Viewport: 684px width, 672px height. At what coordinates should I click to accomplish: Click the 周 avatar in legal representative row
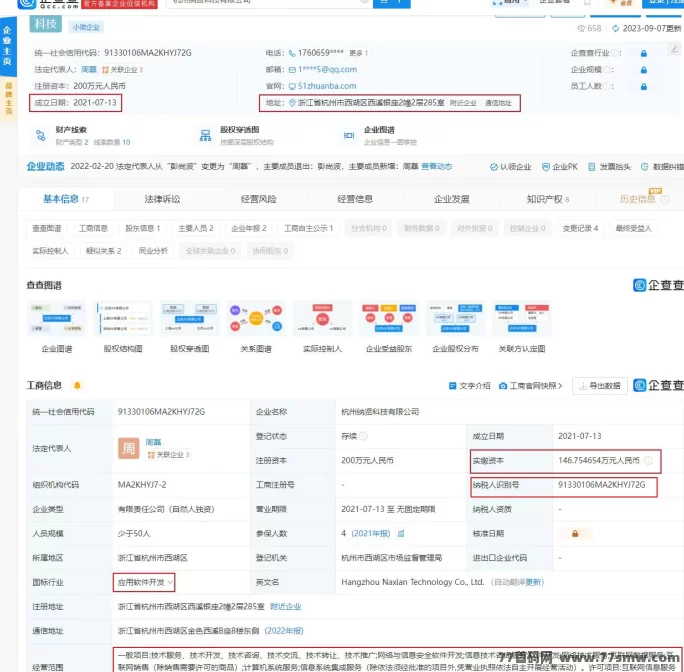[x=129, y=448]
